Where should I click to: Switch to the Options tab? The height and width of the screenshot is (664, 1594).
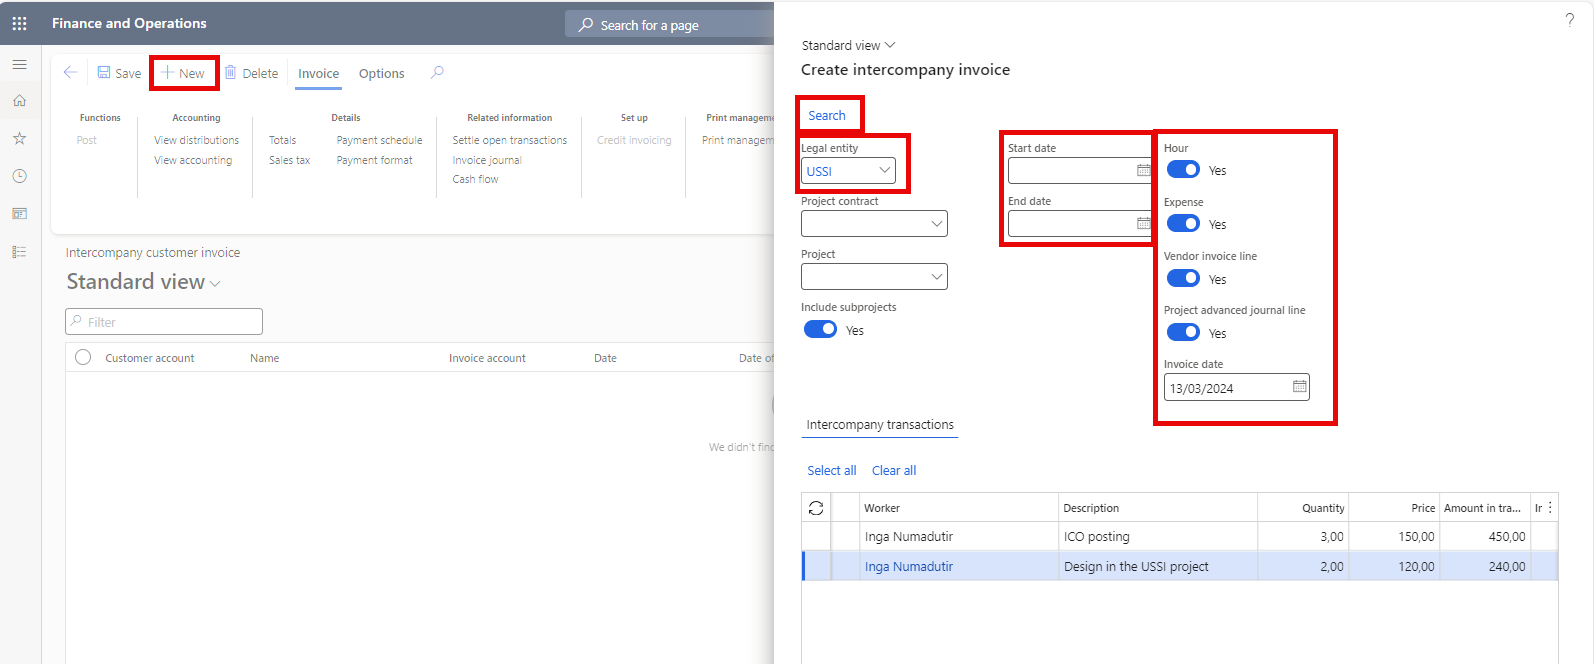381,74
